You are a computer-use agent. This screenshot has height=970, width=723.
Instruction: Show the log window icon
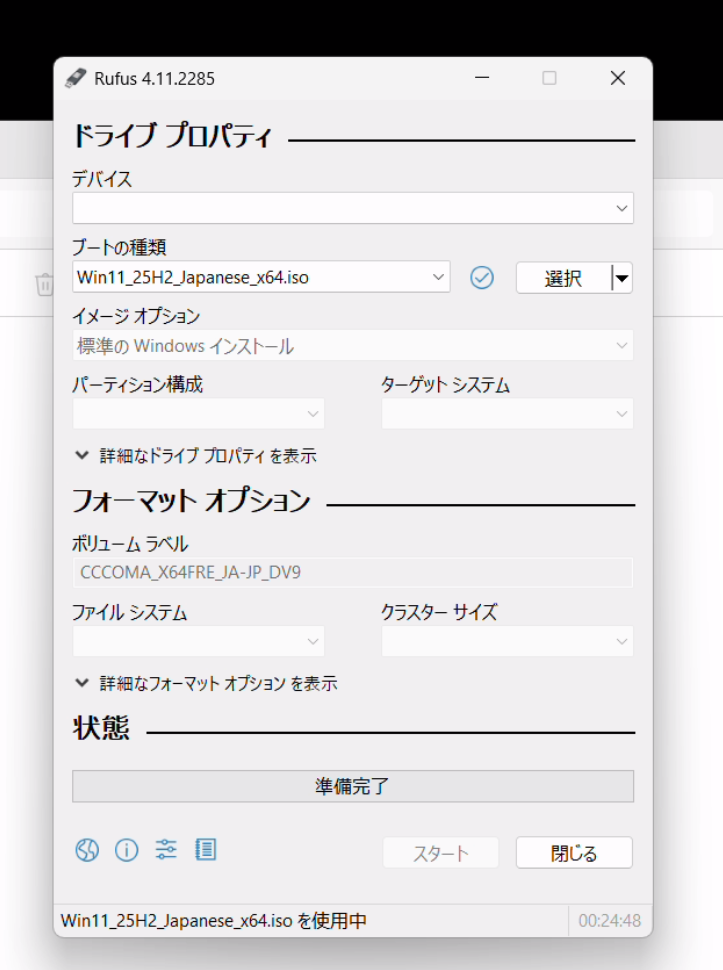pyautogui.click(x=205, y=850)
